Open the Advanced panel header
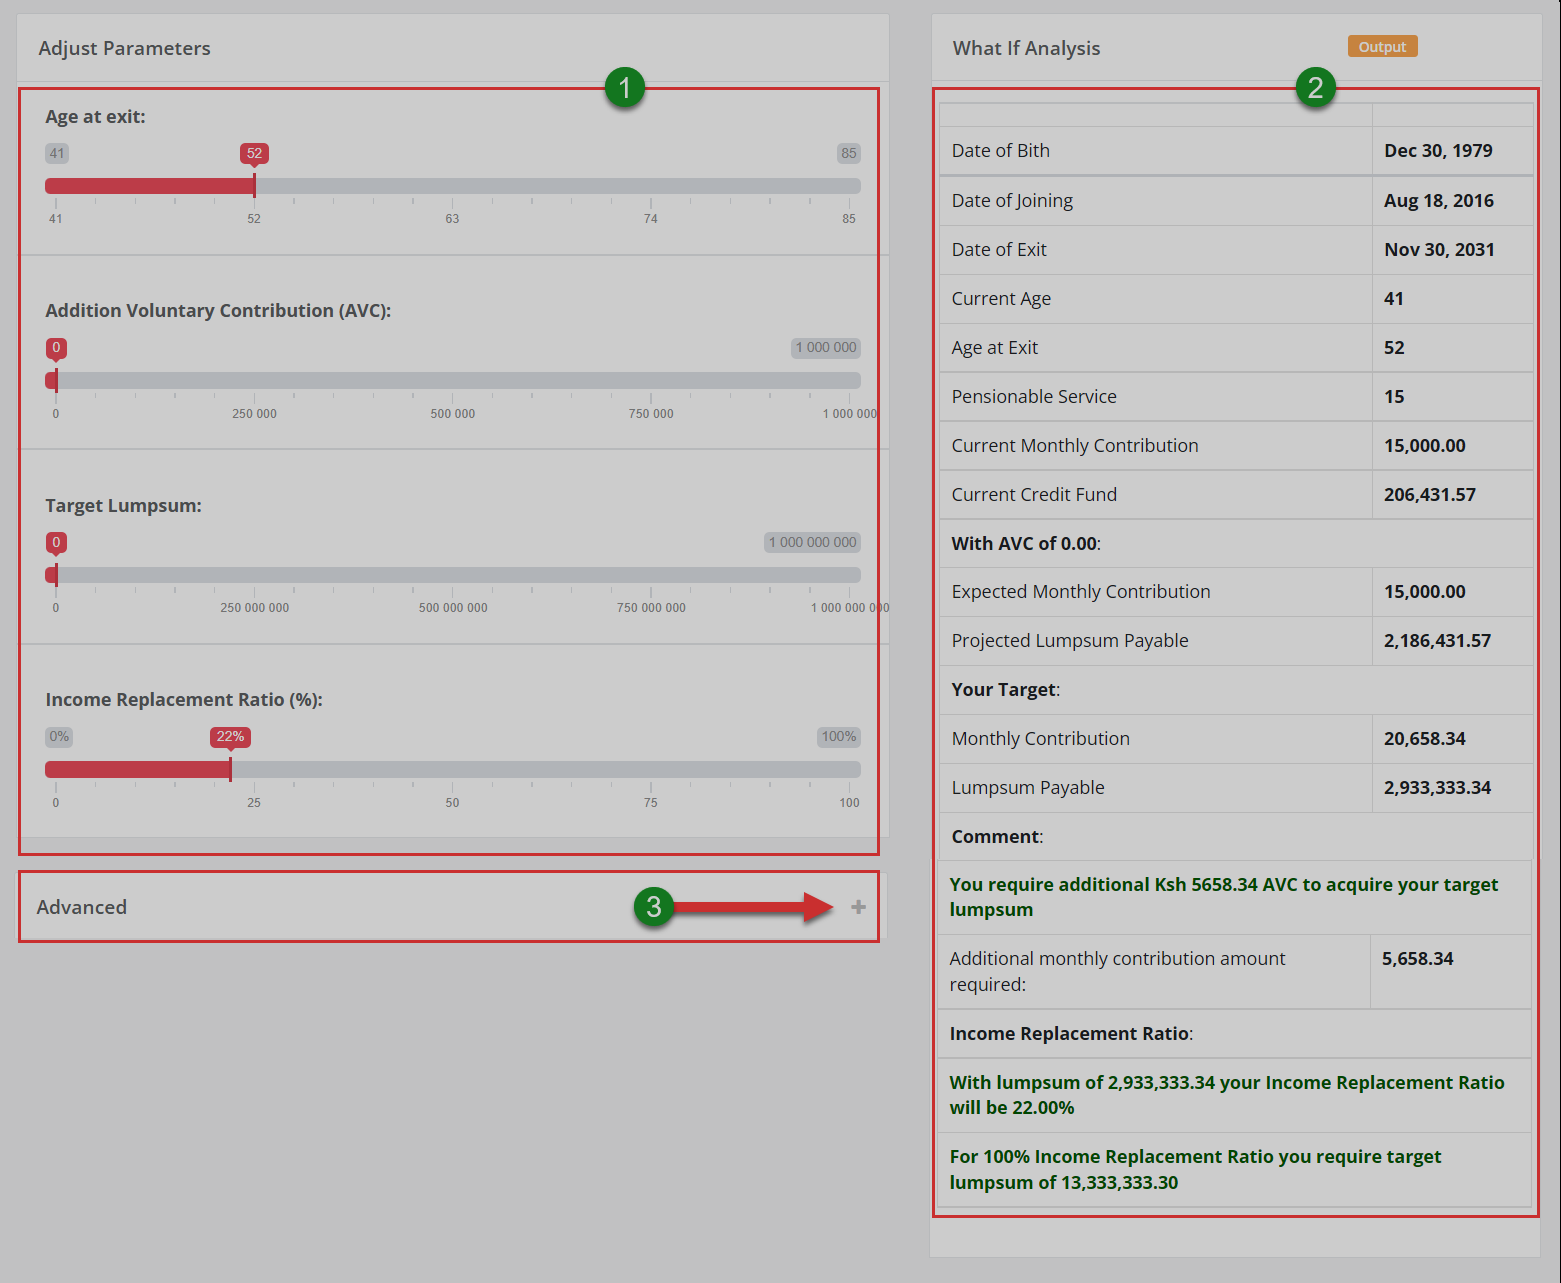The width and height of the screenshot is (1561, 1283). [82, 907]
